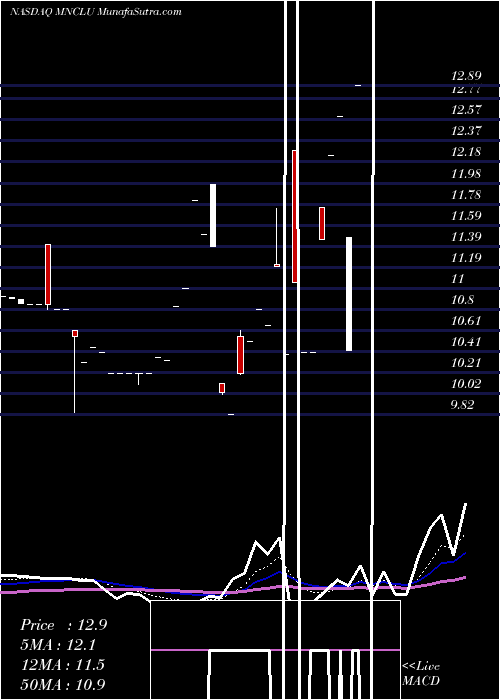This screenshot has width=500, height=700.
Task: Click the 5MA : 12.1 readout
Action: coord(58,645)
